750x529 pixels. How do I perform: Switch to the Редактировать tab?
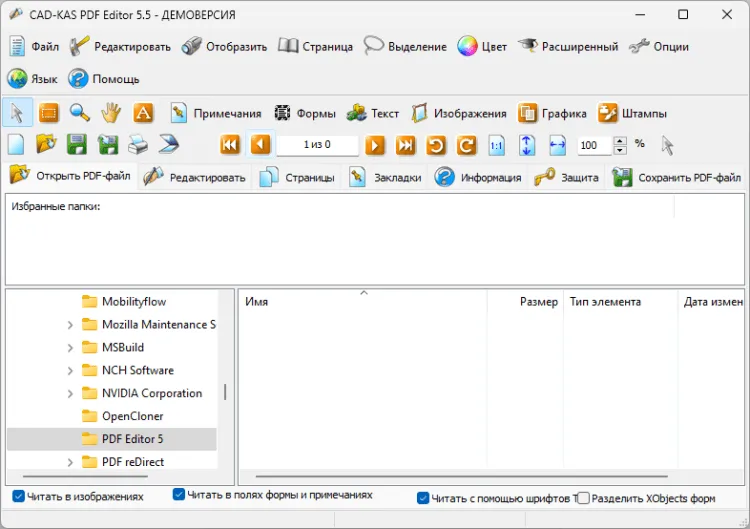(x=194, y=177)
